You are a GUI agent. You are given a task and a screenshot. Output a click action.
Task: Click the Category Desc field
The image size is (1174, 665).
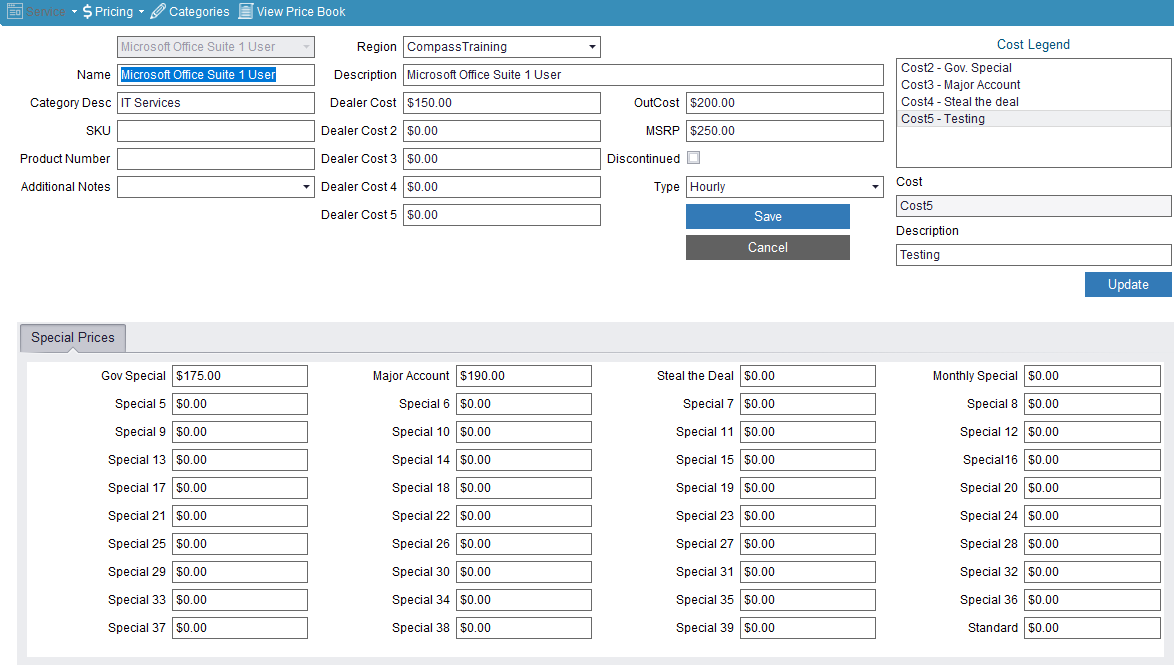coord(216,103)
